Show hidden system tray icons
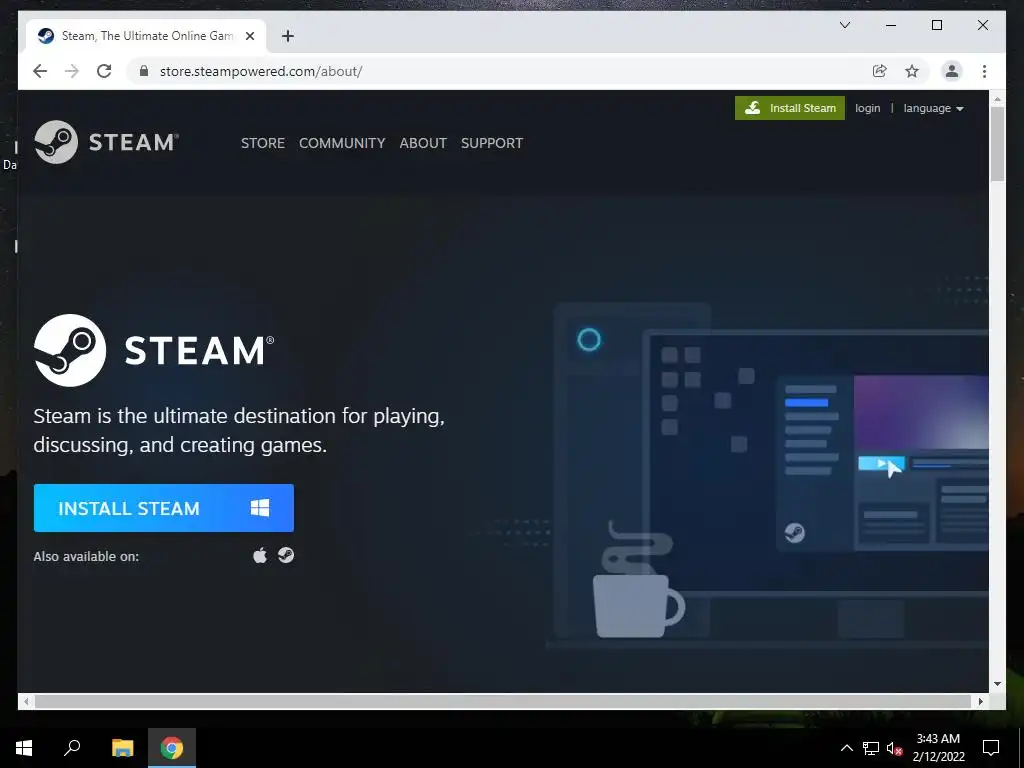Image resolution: width=1024 pixels, height=768 pixels. coord(846,748)
